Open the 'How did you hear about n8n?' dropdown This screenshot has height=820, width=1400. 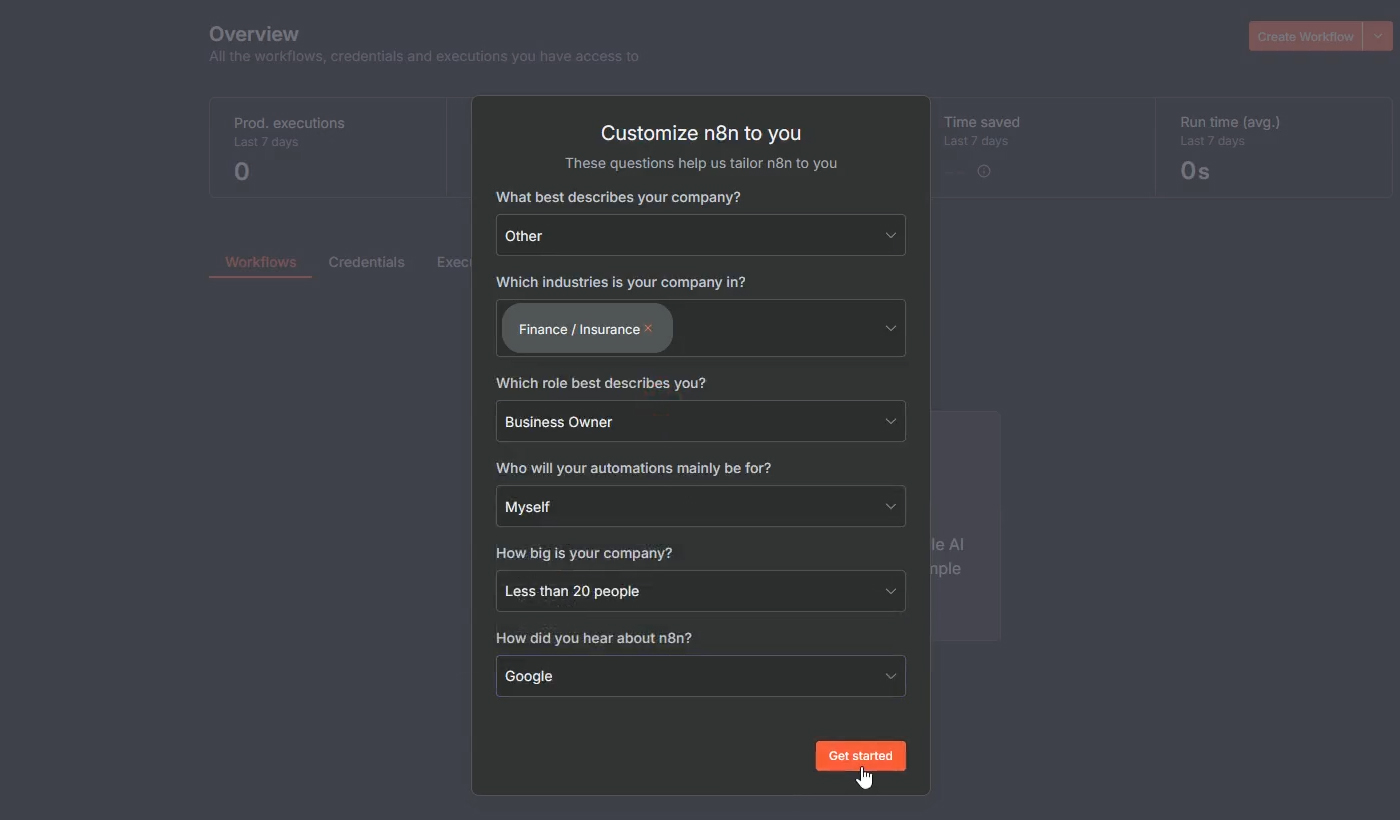point(700,676)
